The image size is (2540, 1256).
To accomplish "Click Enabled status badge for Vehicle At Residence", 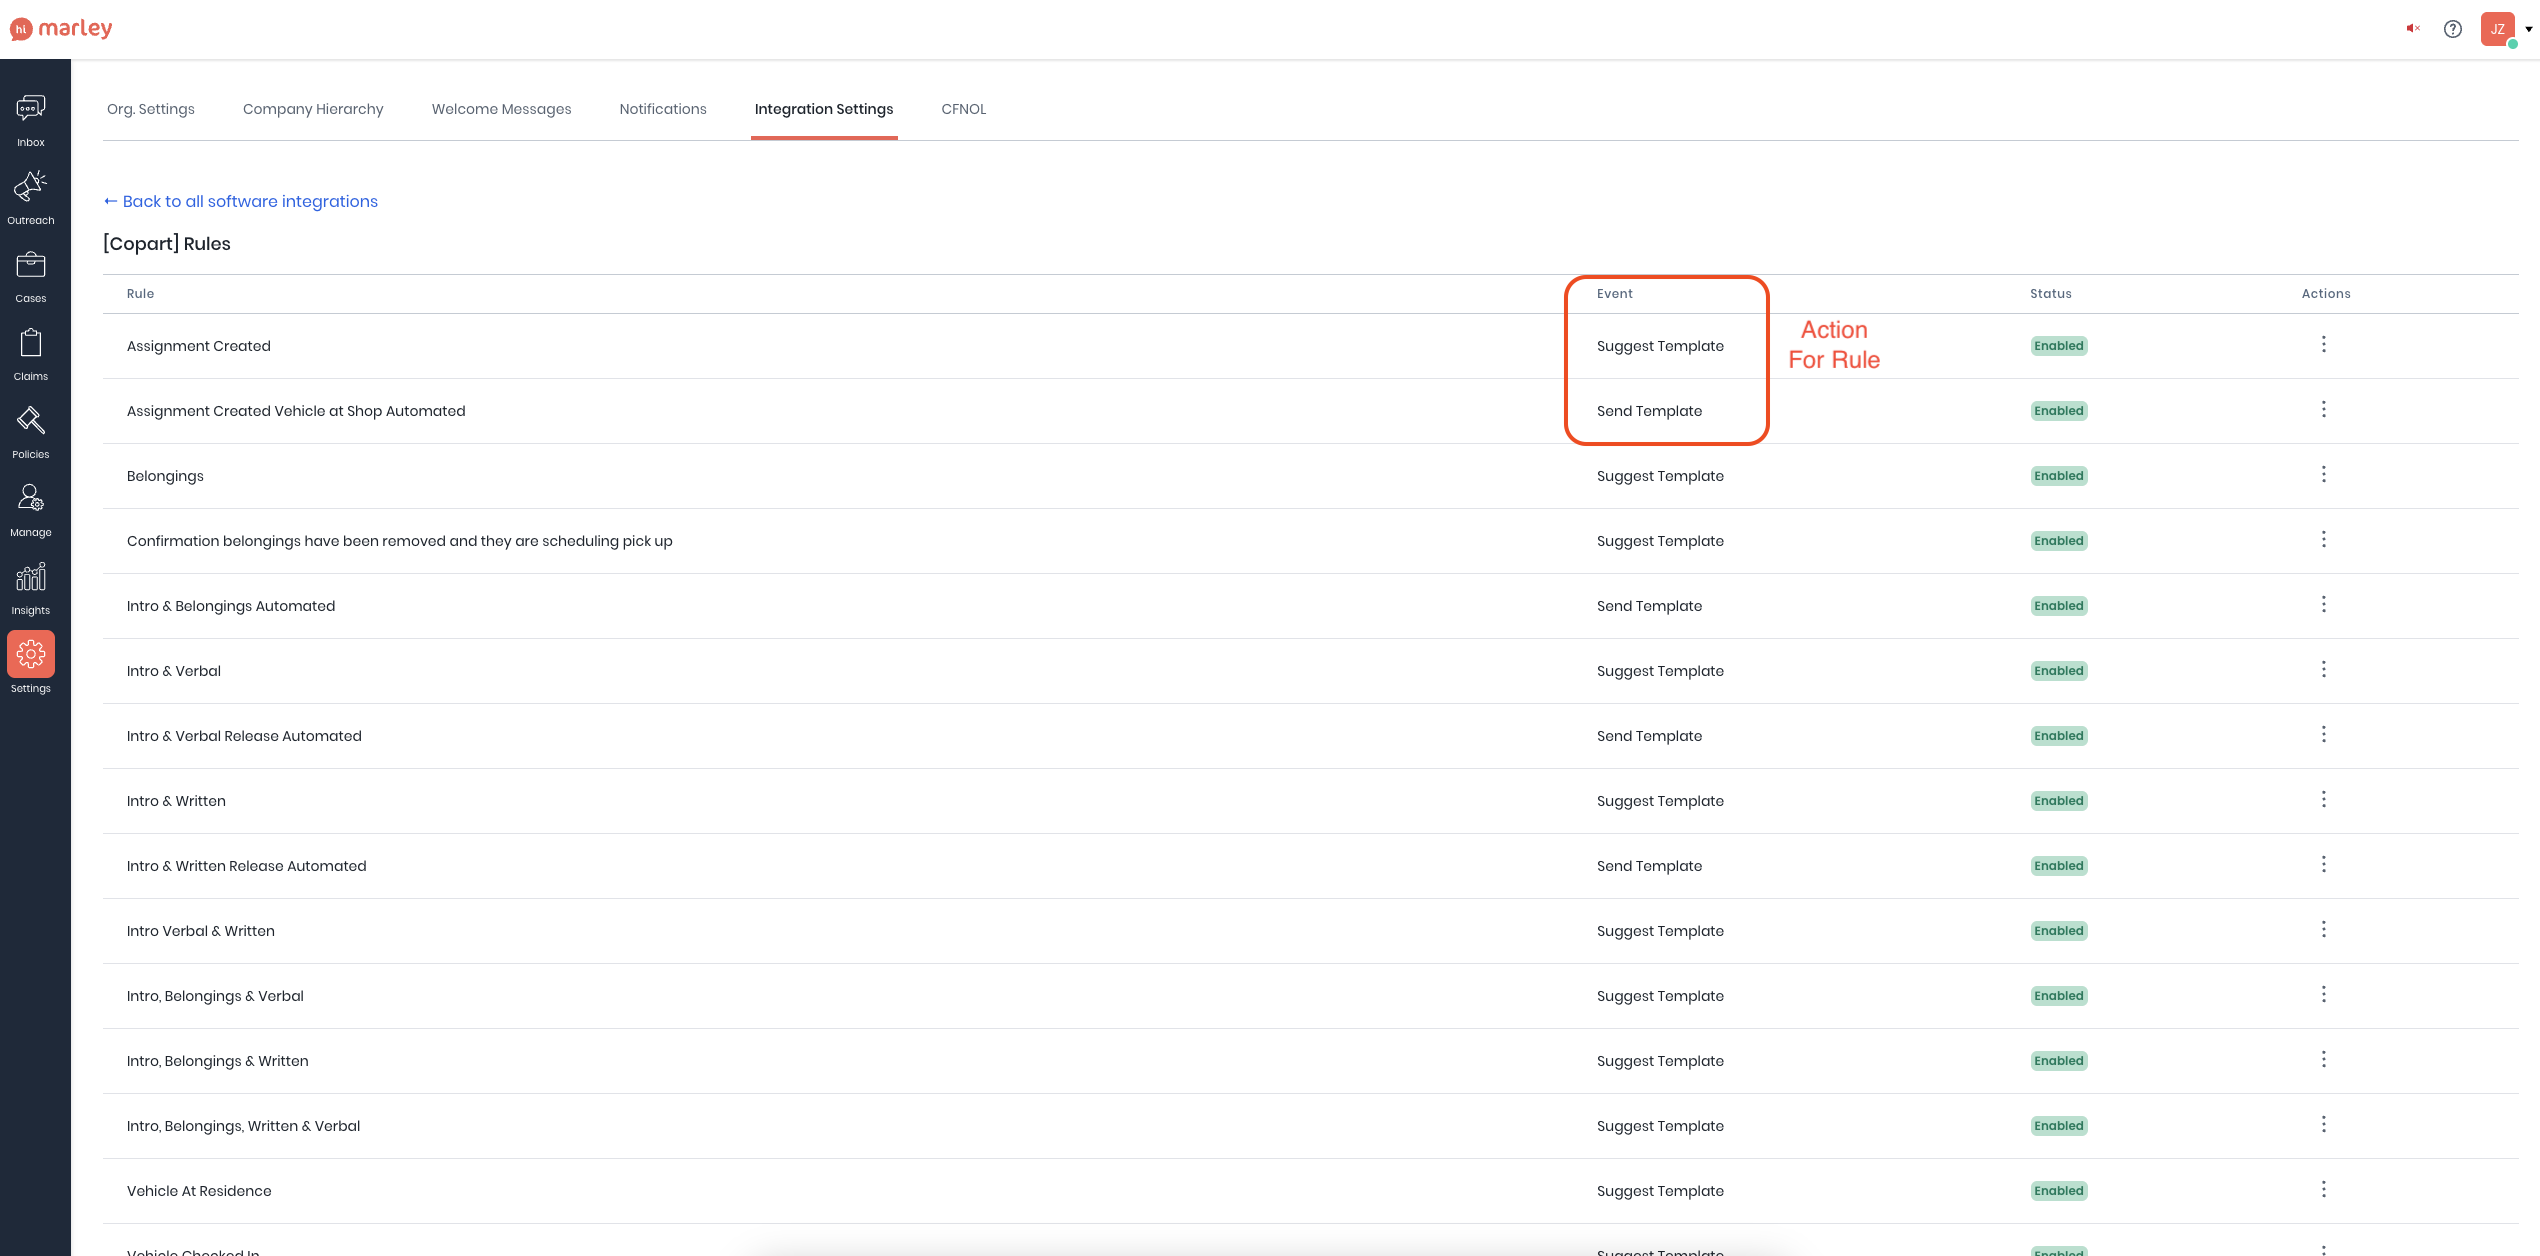I will 2058,1190.
